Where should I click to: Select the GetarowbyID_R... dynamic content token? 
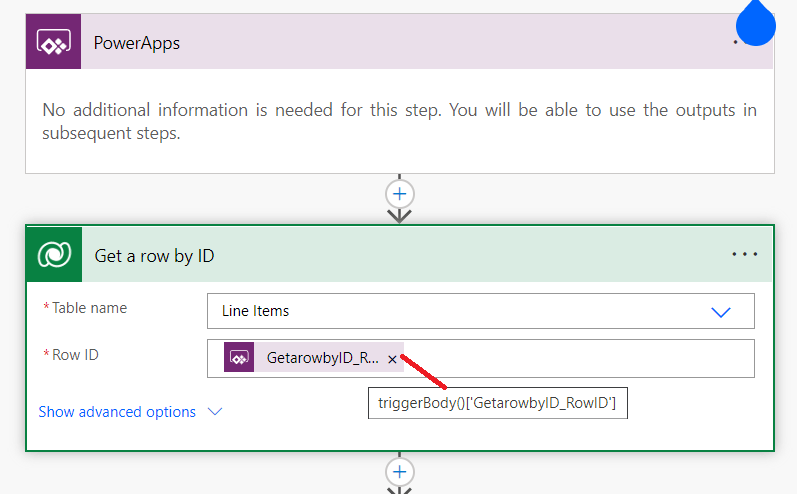click(x=322, y=358)
